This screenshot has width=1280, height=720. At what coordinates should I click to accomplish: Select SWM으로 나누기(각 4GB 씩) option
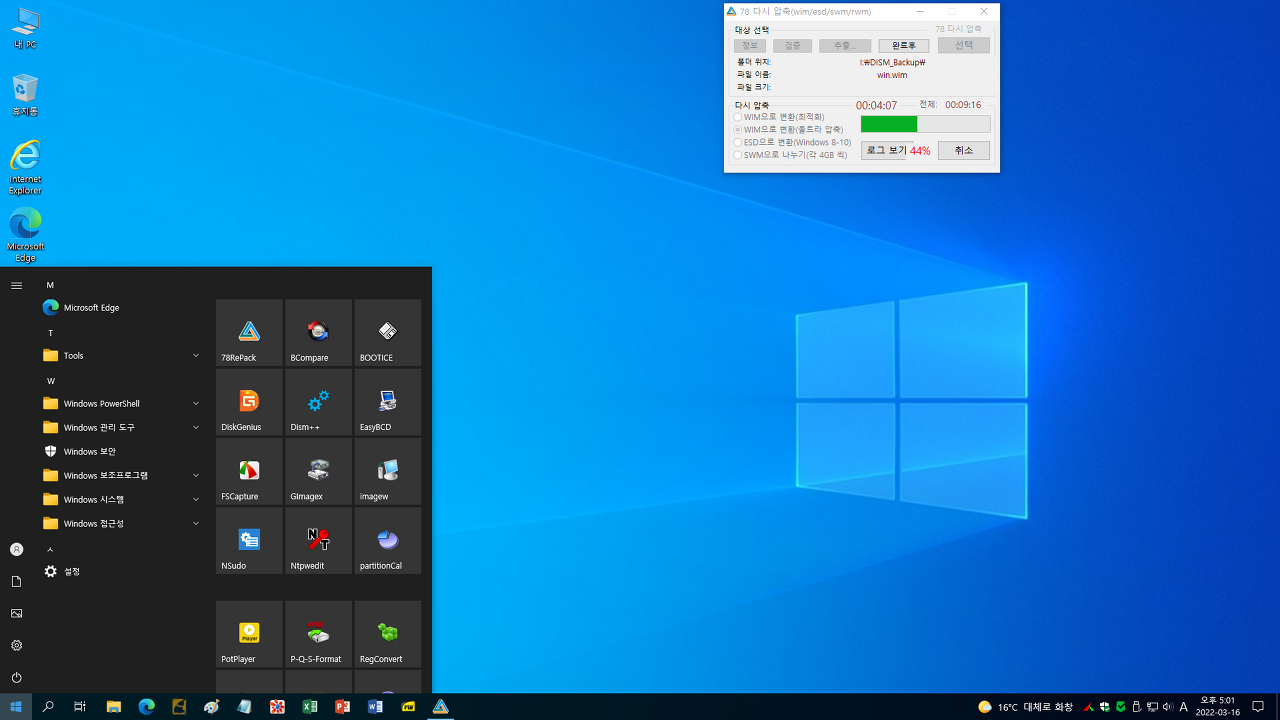[x=790, y=155]
